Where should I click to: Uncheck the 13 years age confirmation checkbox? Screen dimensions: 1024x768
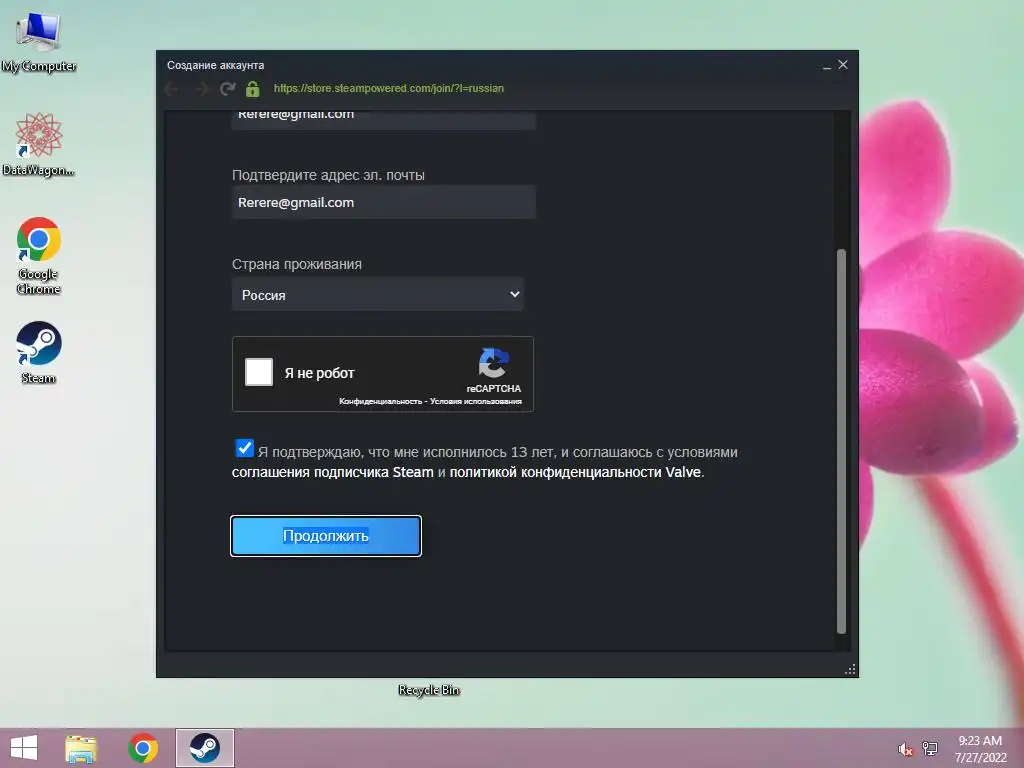click(x=244, y=448)
